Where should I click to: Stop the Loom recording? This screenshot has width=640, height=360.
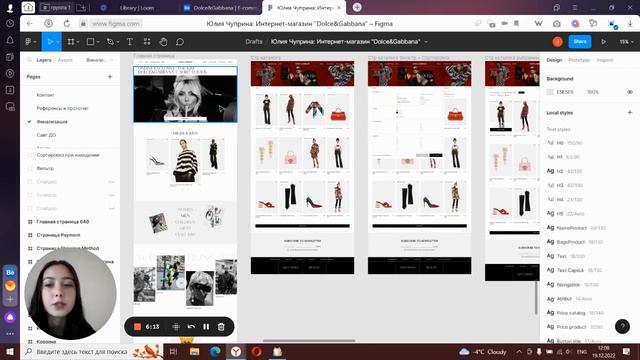(x=138, y=327)
